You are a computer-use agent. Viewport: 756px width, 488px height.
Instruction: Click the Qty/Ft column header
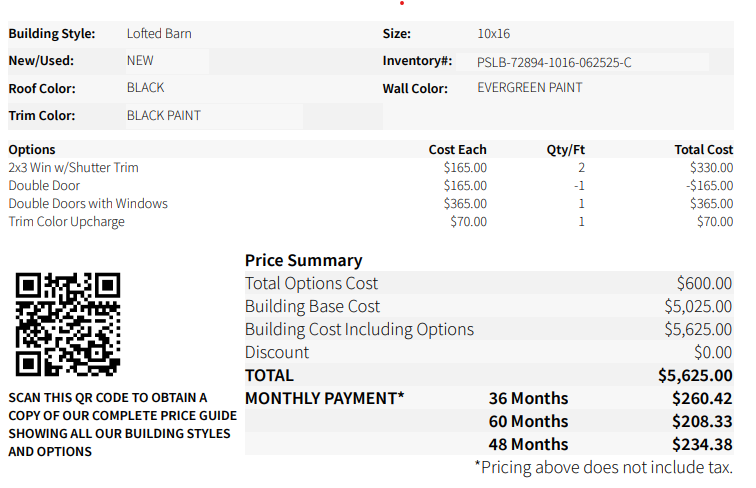click(x=566, y=150)
